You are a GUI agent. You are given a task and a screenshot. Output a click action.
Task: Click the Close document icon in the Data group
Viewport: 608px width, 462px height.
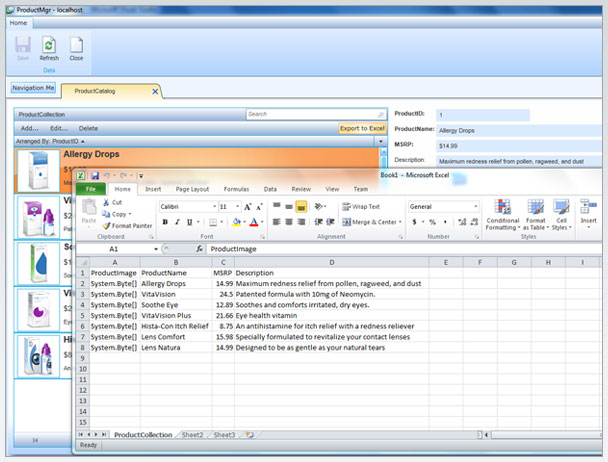click(x=76, y=45)
